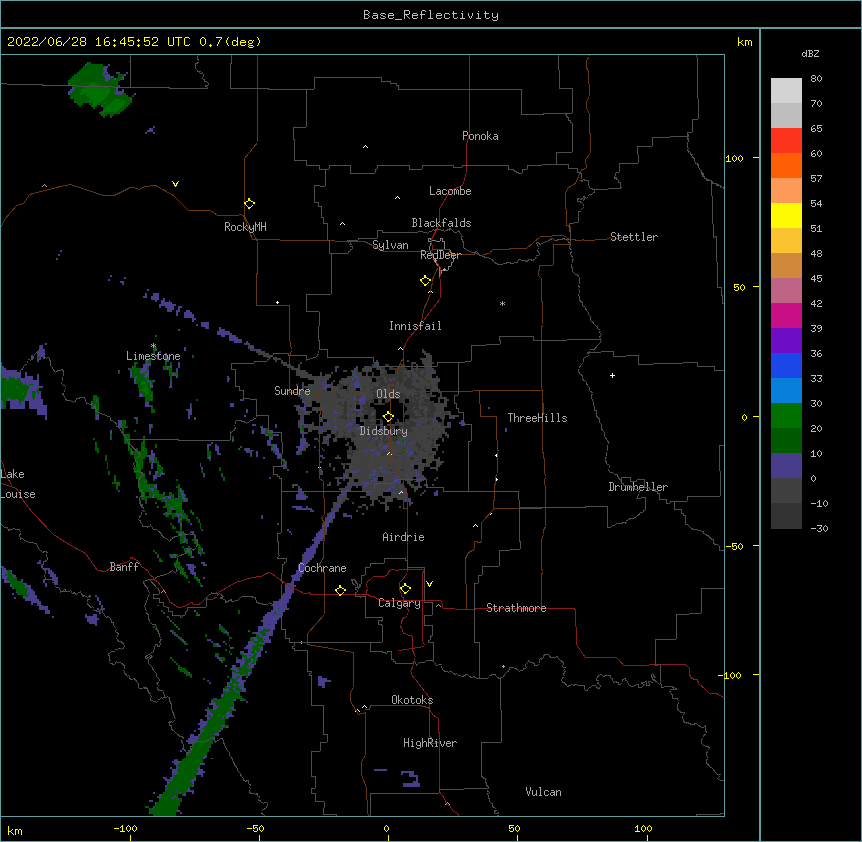Click the yellow diamond marker below Cochrane

pos(340,590)
